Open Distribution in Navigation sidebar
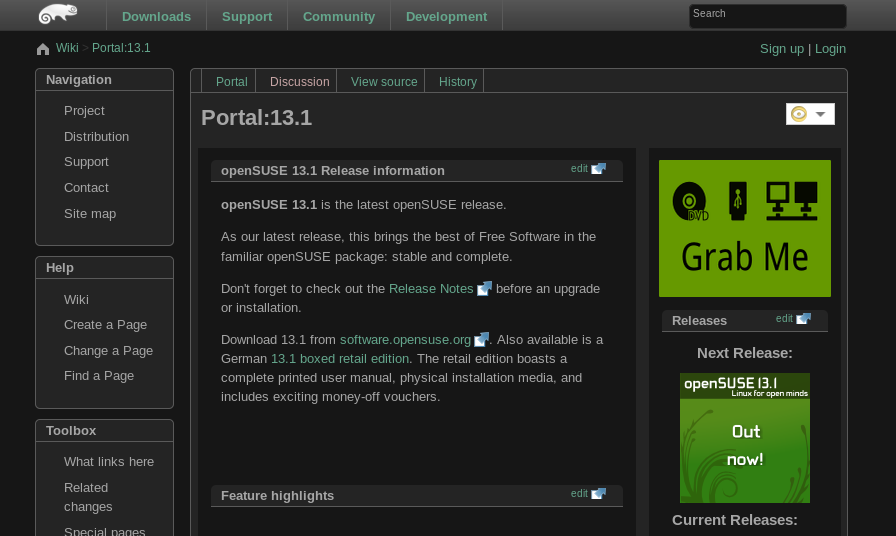Image resolution: width=896 pixels, height=536 pixels. point(97,137)
